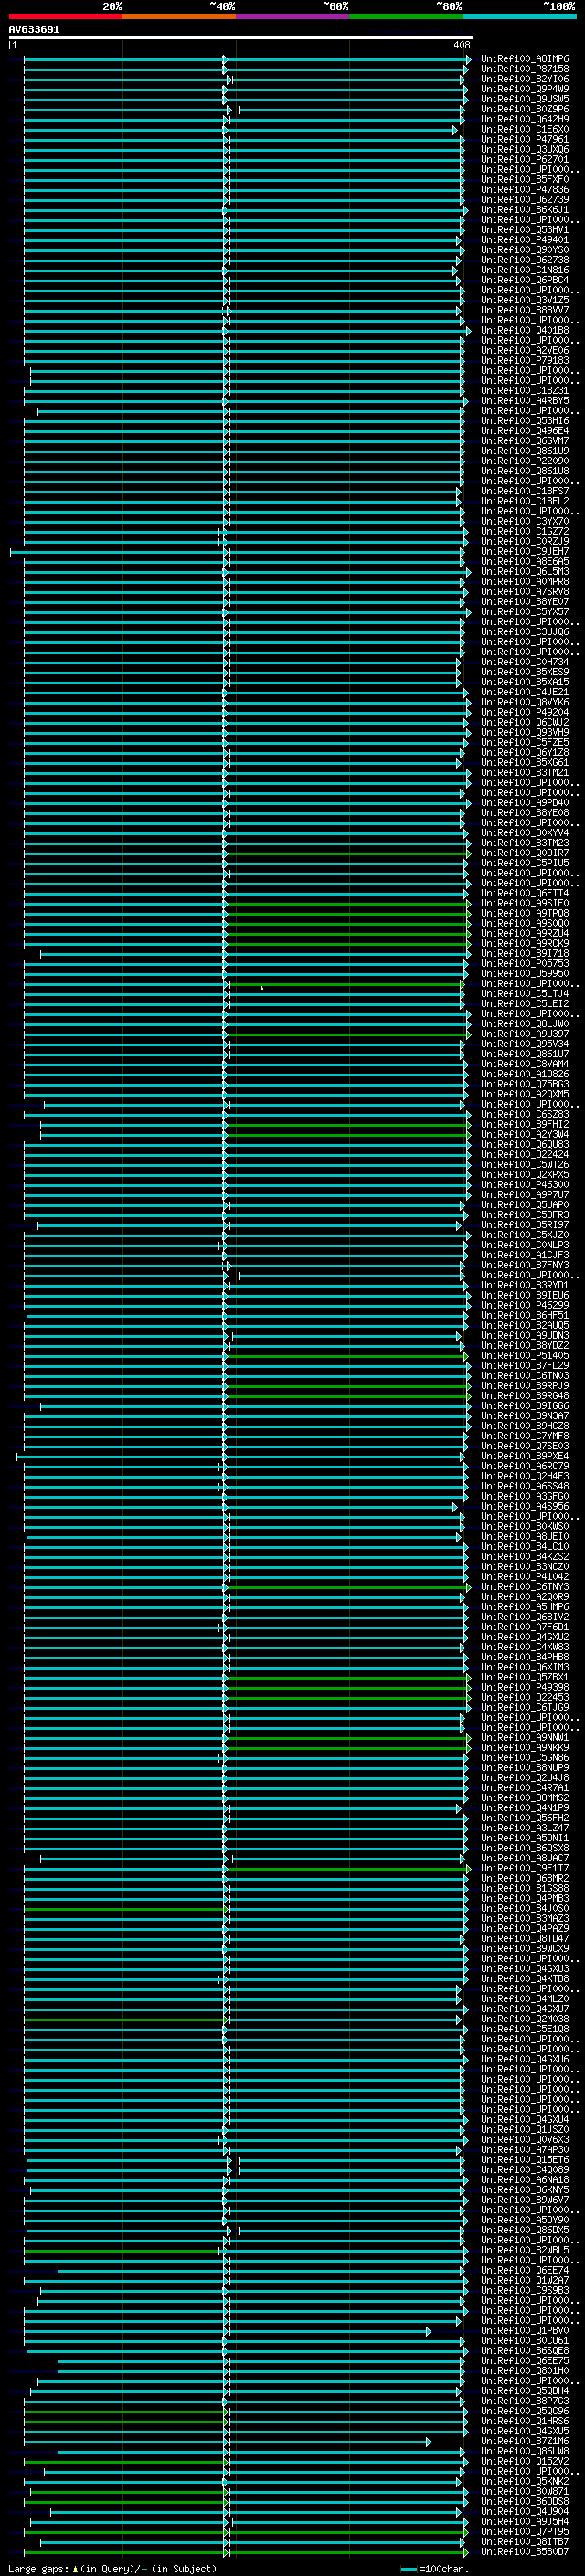The width and height of the screenshot is (585, 2576).
Task: Select hit label UniRef100_C3YX70
Action: [524, 521]
